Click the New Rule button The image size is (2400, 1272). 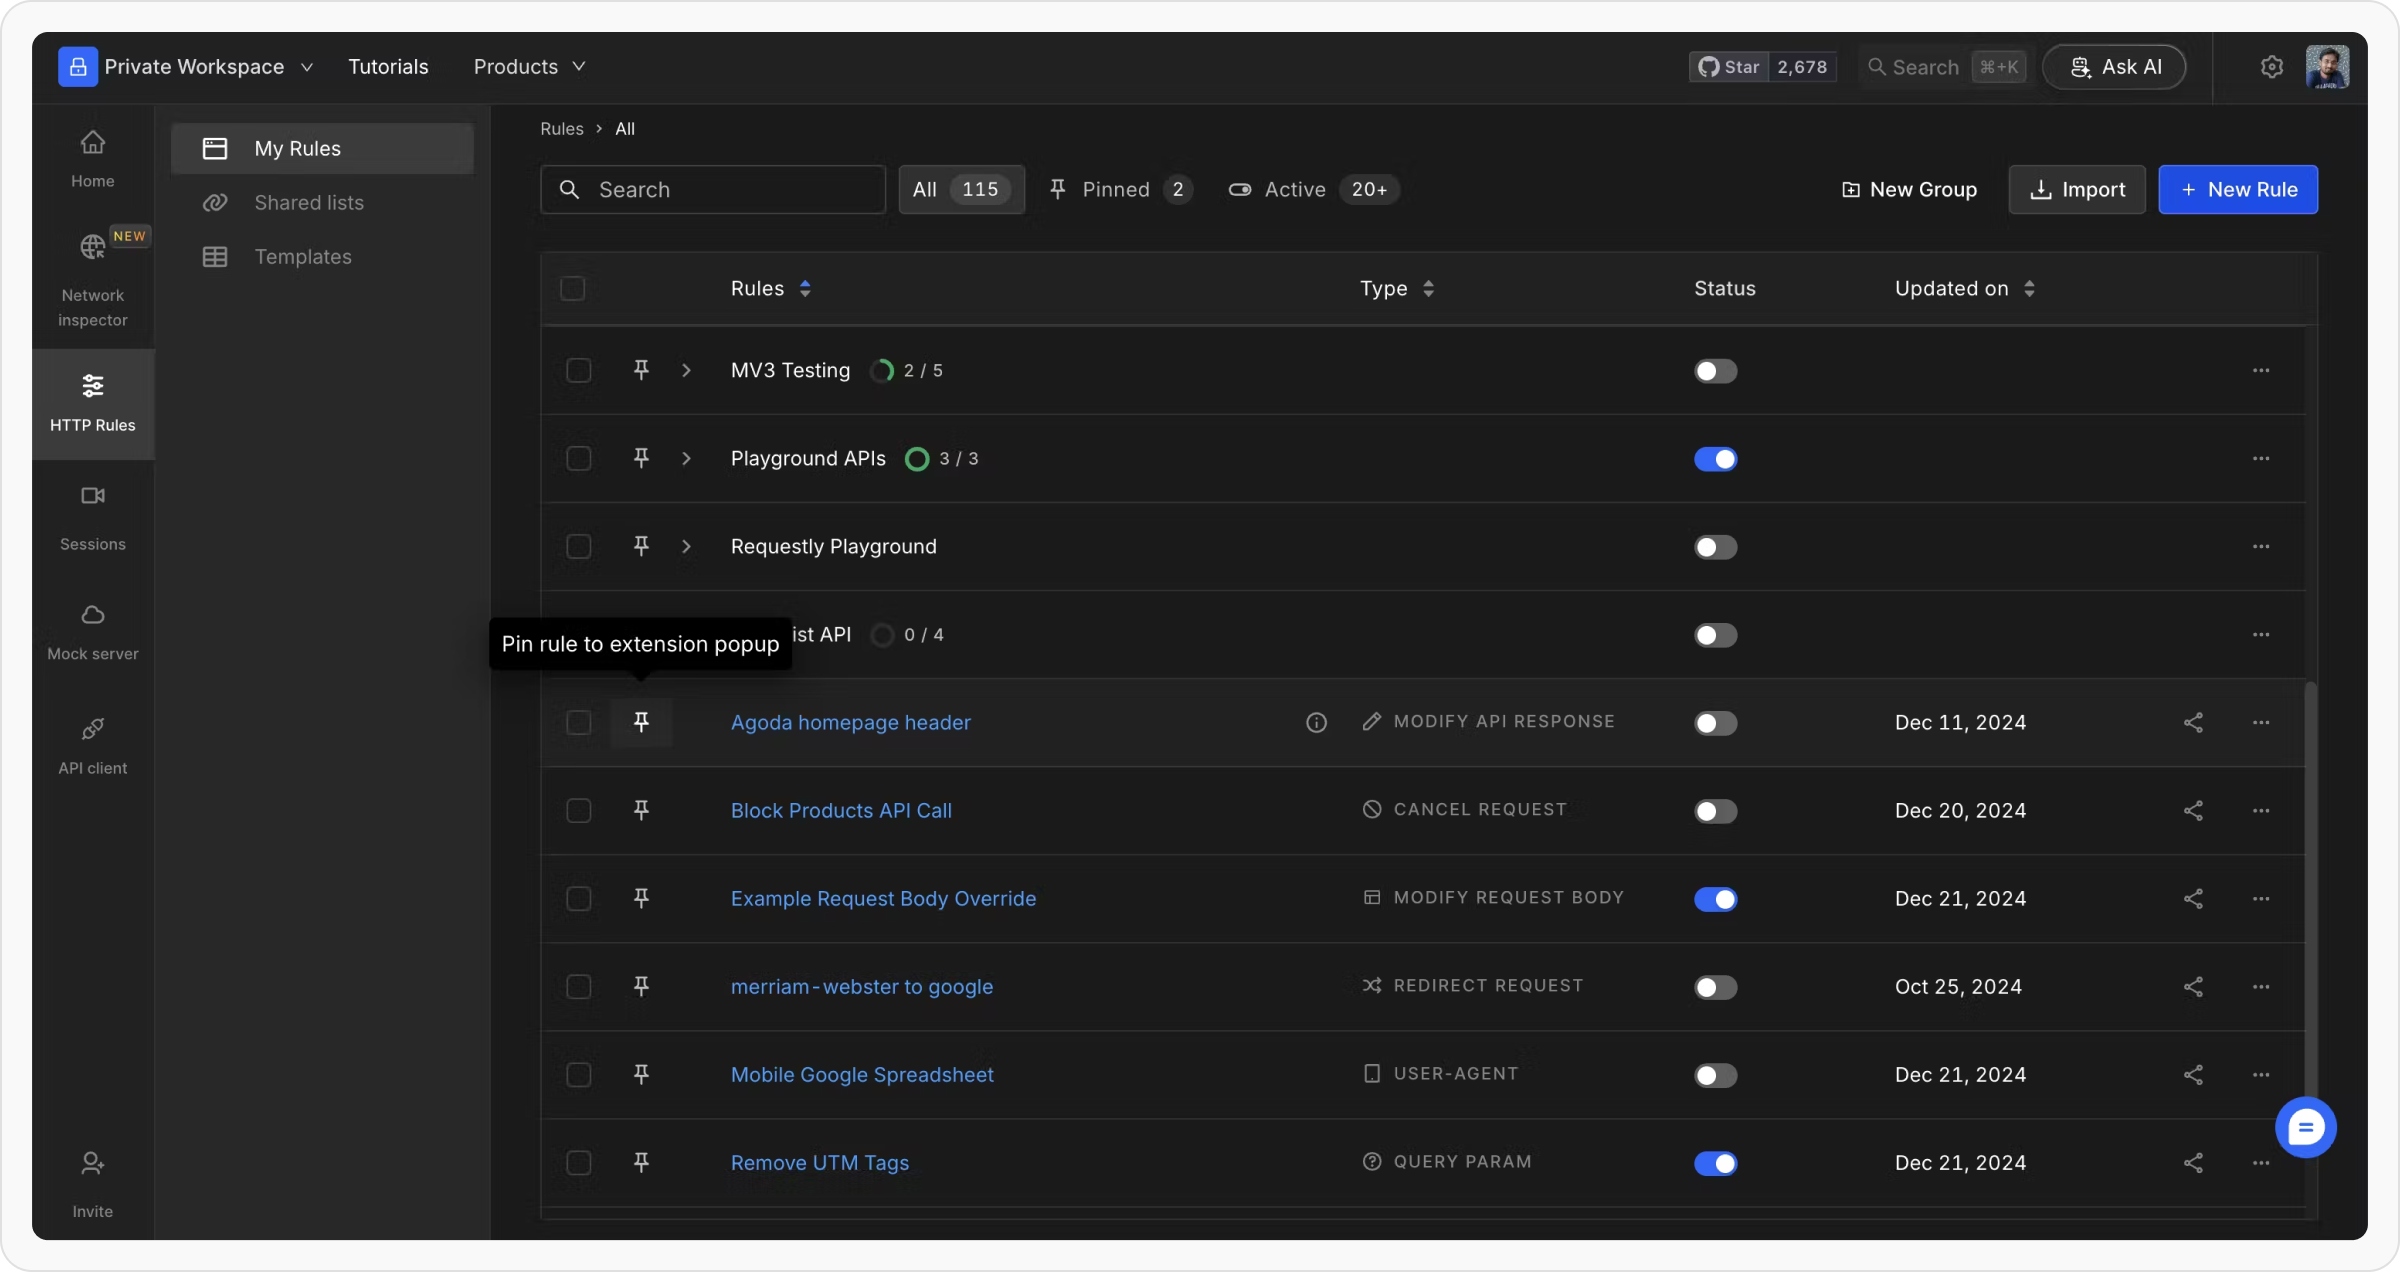coord(2237,190)
